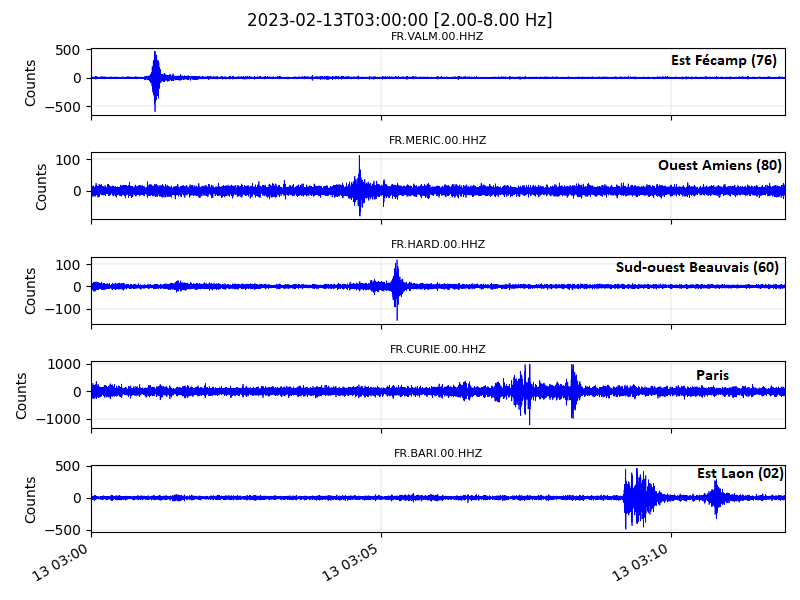
Task: Click the Counts axis label of CURIE plot
Action: [21, 396]
